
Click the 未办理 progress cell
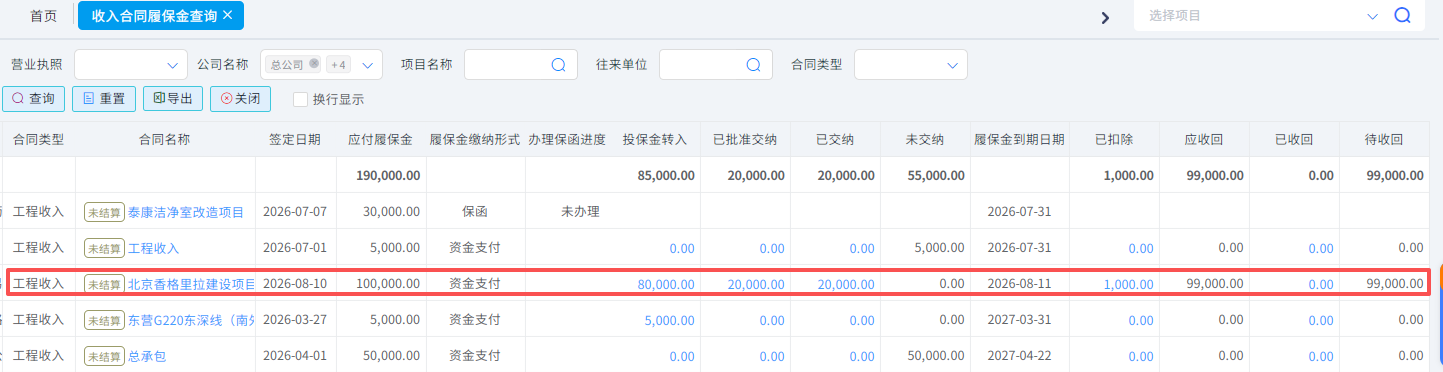pos(580,212)
